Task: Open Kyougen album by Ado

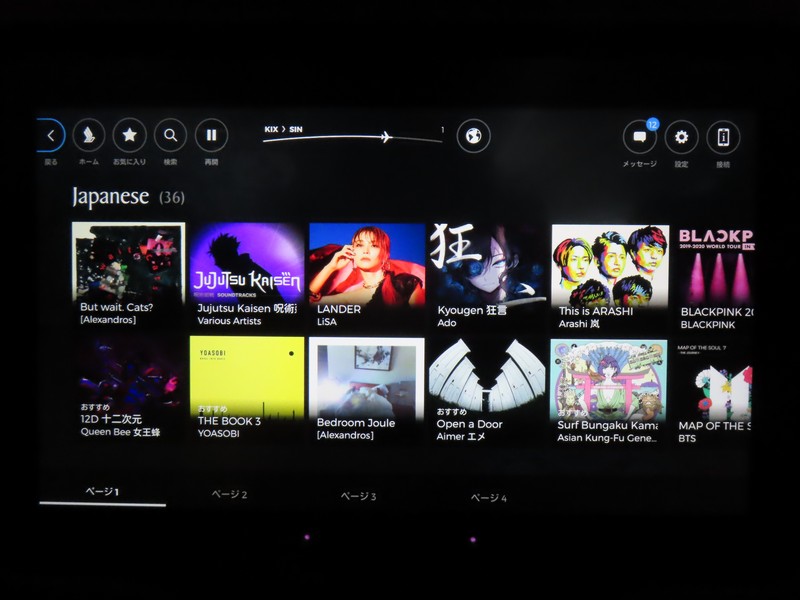Action: pyautogui.click(x=488, y=274)
